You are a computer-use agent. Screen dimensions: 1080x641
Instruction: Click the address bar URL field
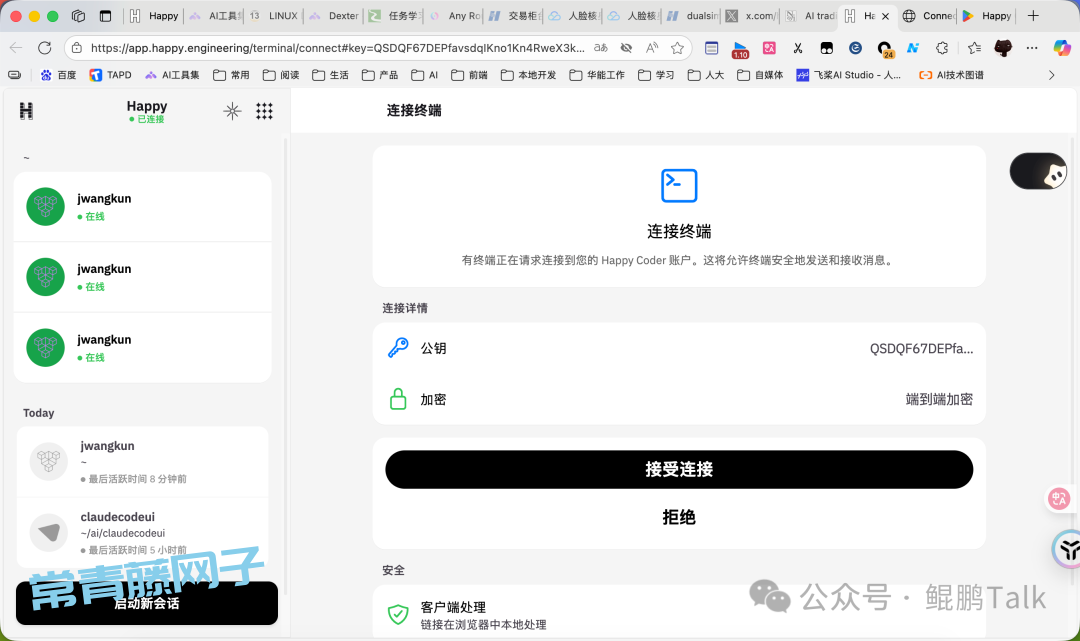[x=335, y=48]
